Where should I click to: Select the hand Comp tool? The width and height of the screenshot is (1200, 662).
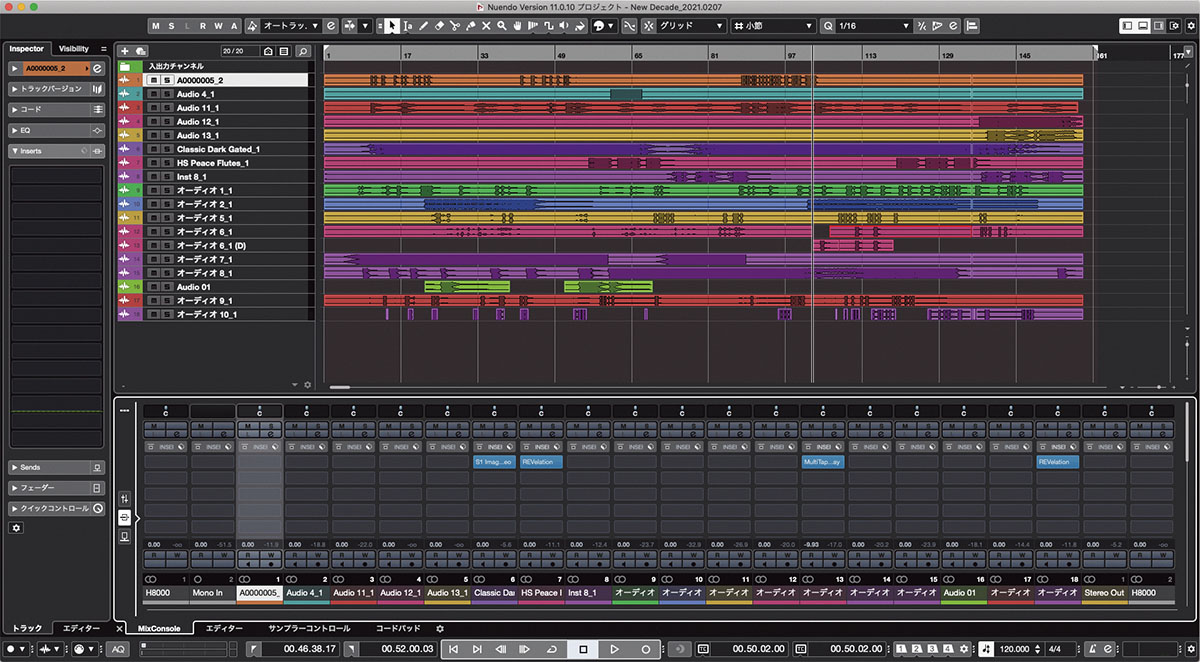(518, 25)
